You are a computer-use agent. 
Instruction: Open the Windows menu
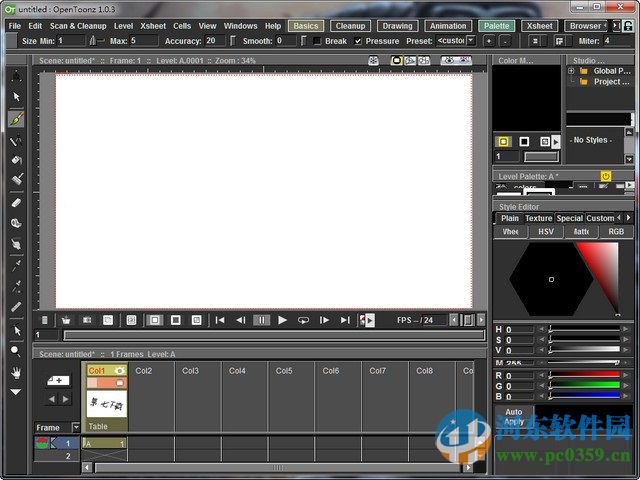240,26
